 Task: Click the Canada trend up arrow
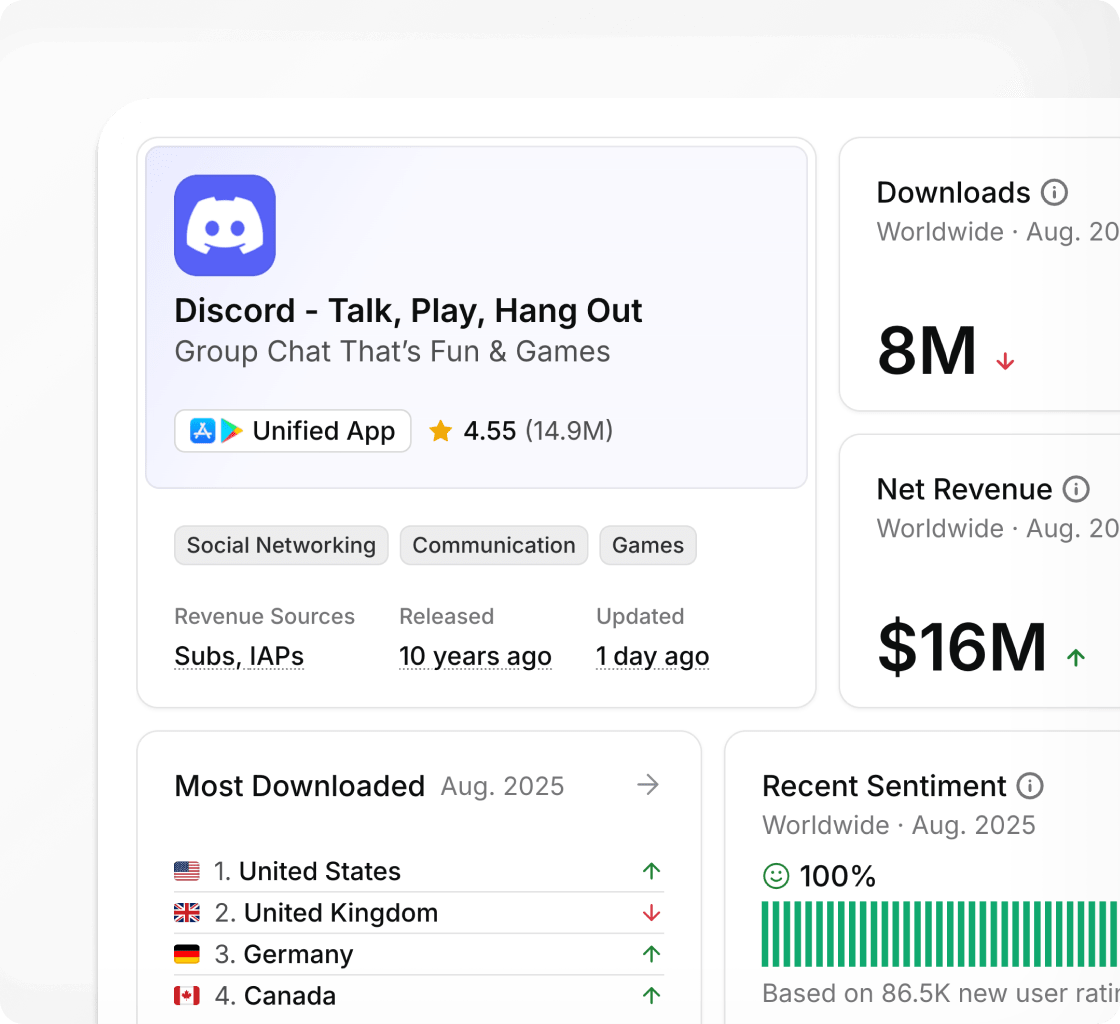click(x=651, y=995)
